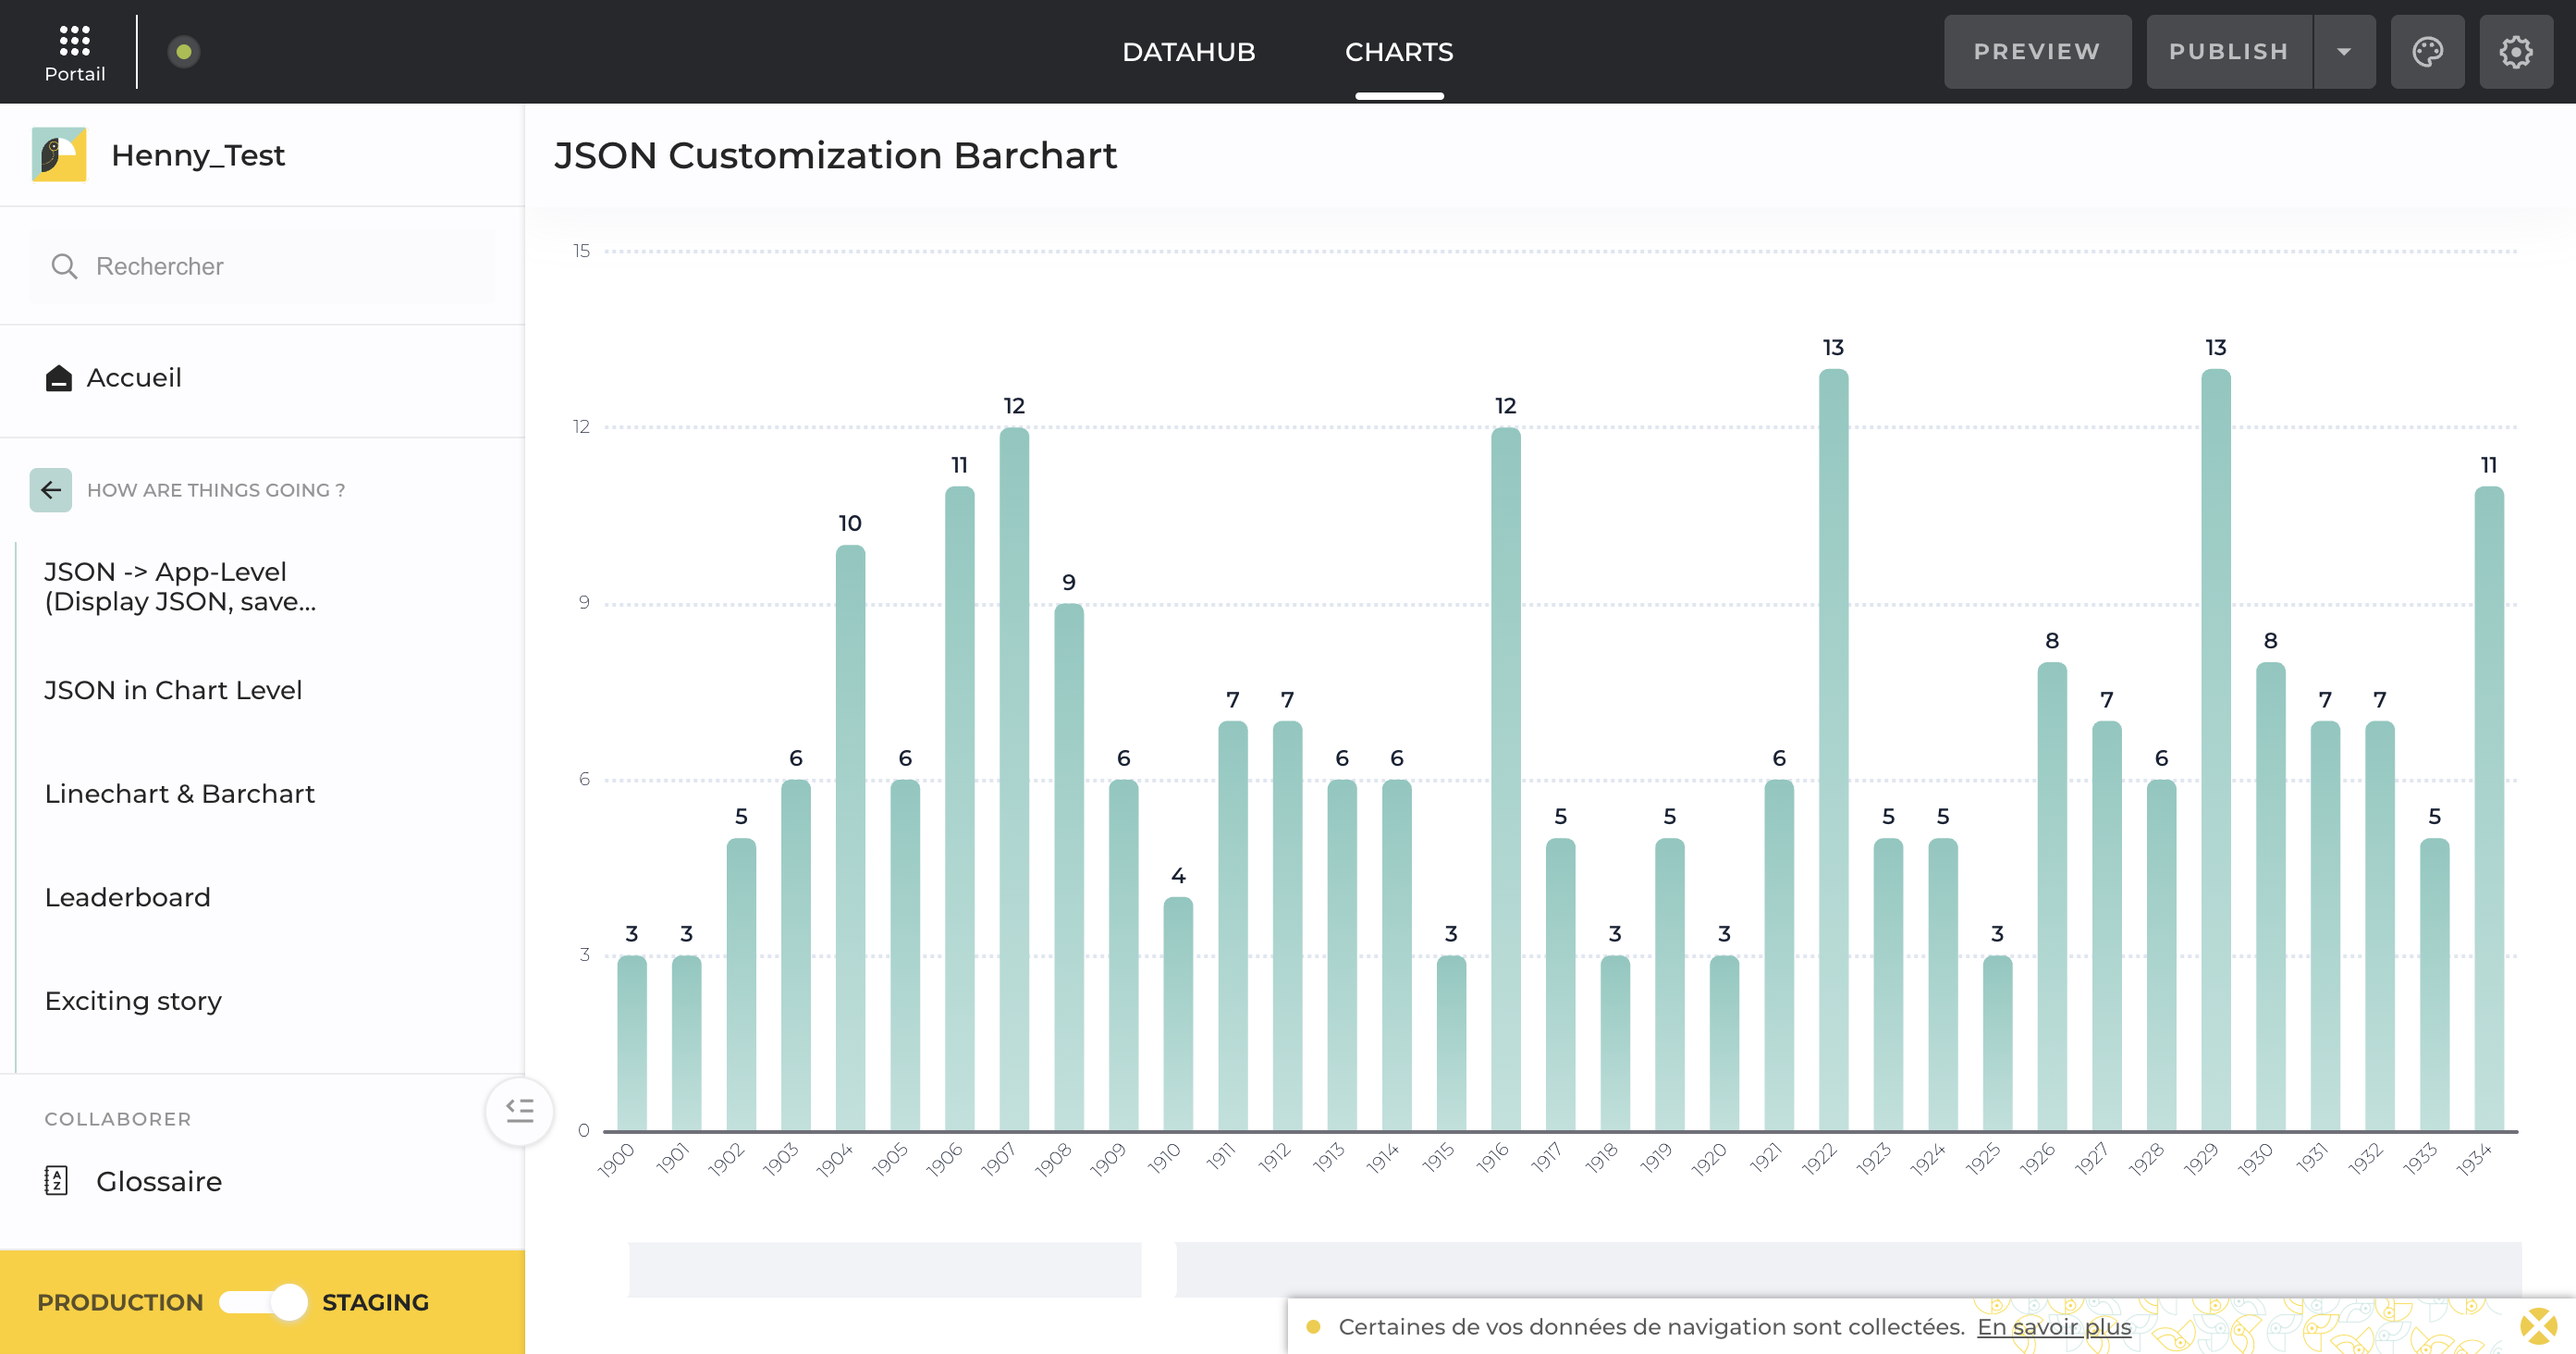Open the Publish options dropdown arrow
The width and height of the screenshot is (2576, 1354).
[2344, 51]
